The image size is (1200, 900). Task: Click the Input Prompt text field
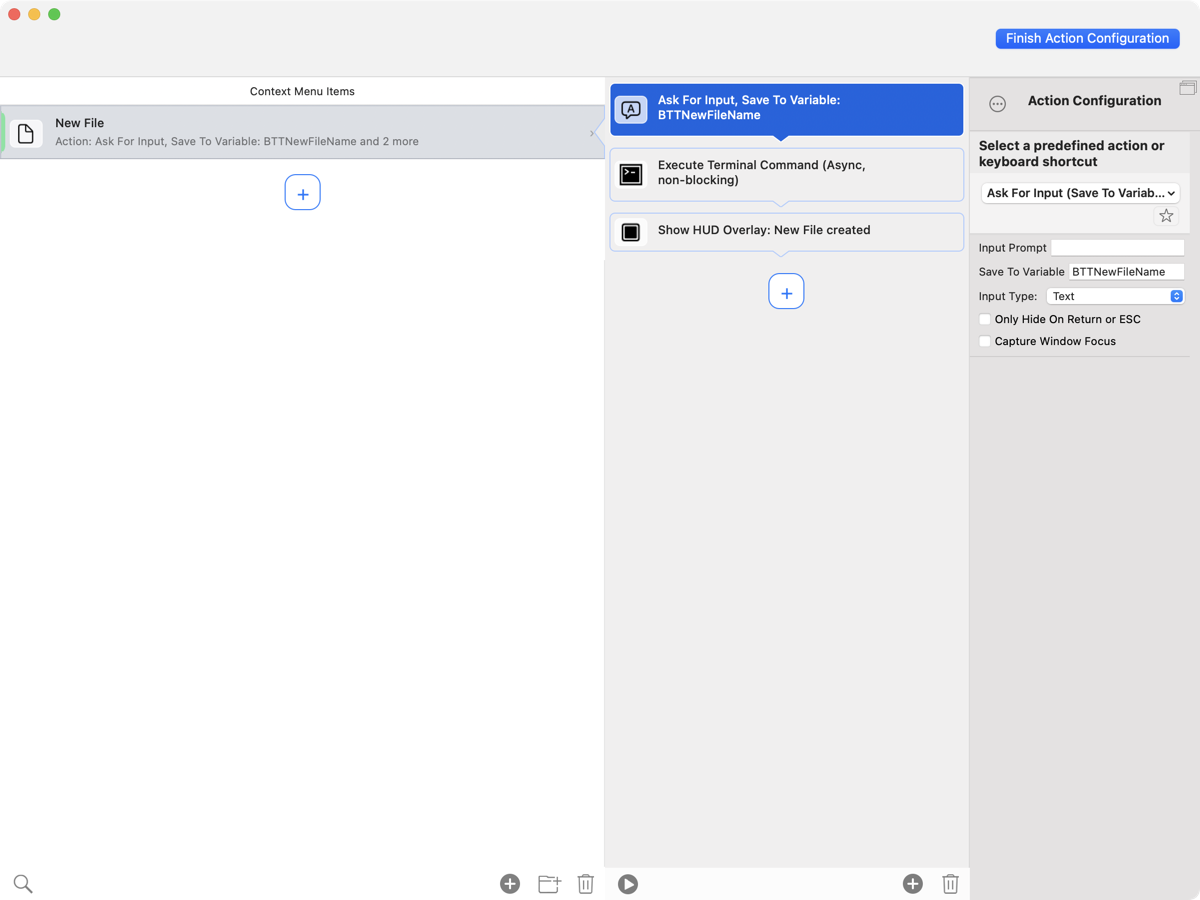pyautogui.click(x=1118, y=247)
